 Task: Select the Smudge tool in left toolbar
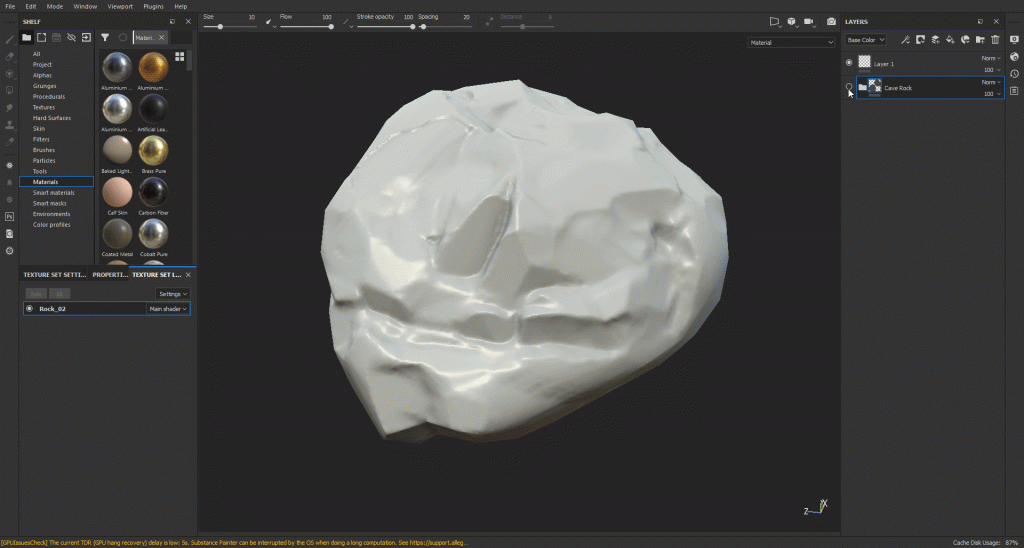tap(9, 108)
